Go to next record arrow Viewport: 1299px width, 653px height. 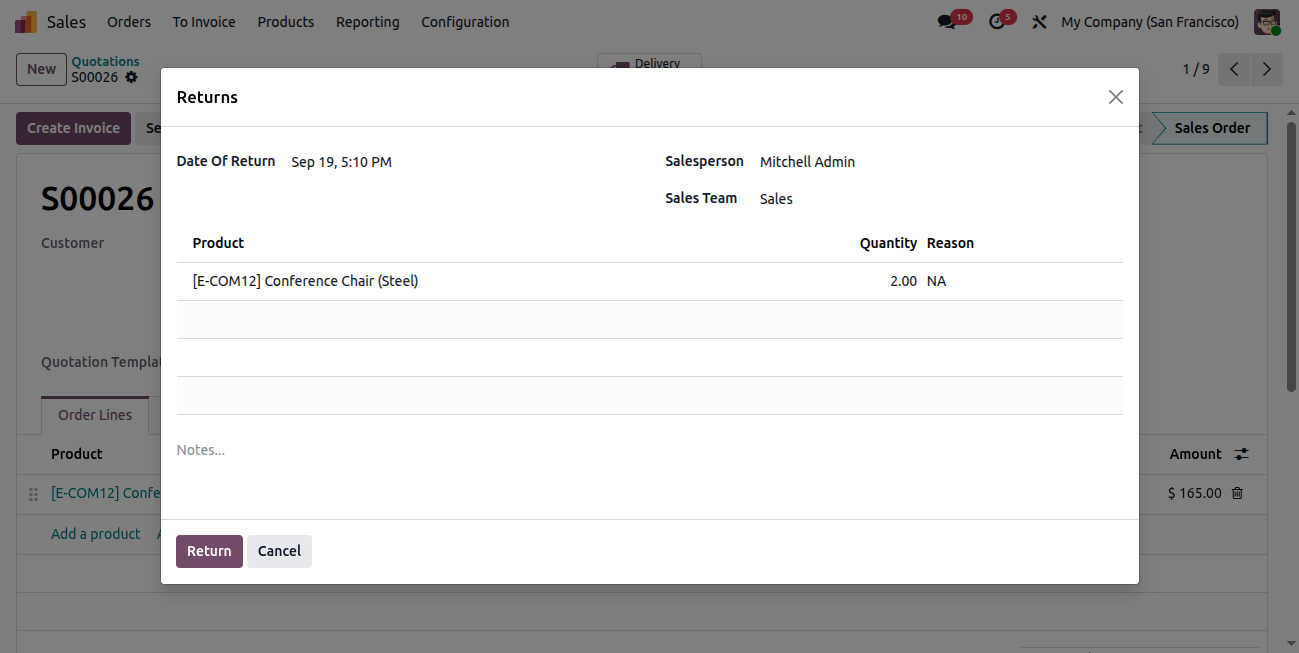(1267, 69)
